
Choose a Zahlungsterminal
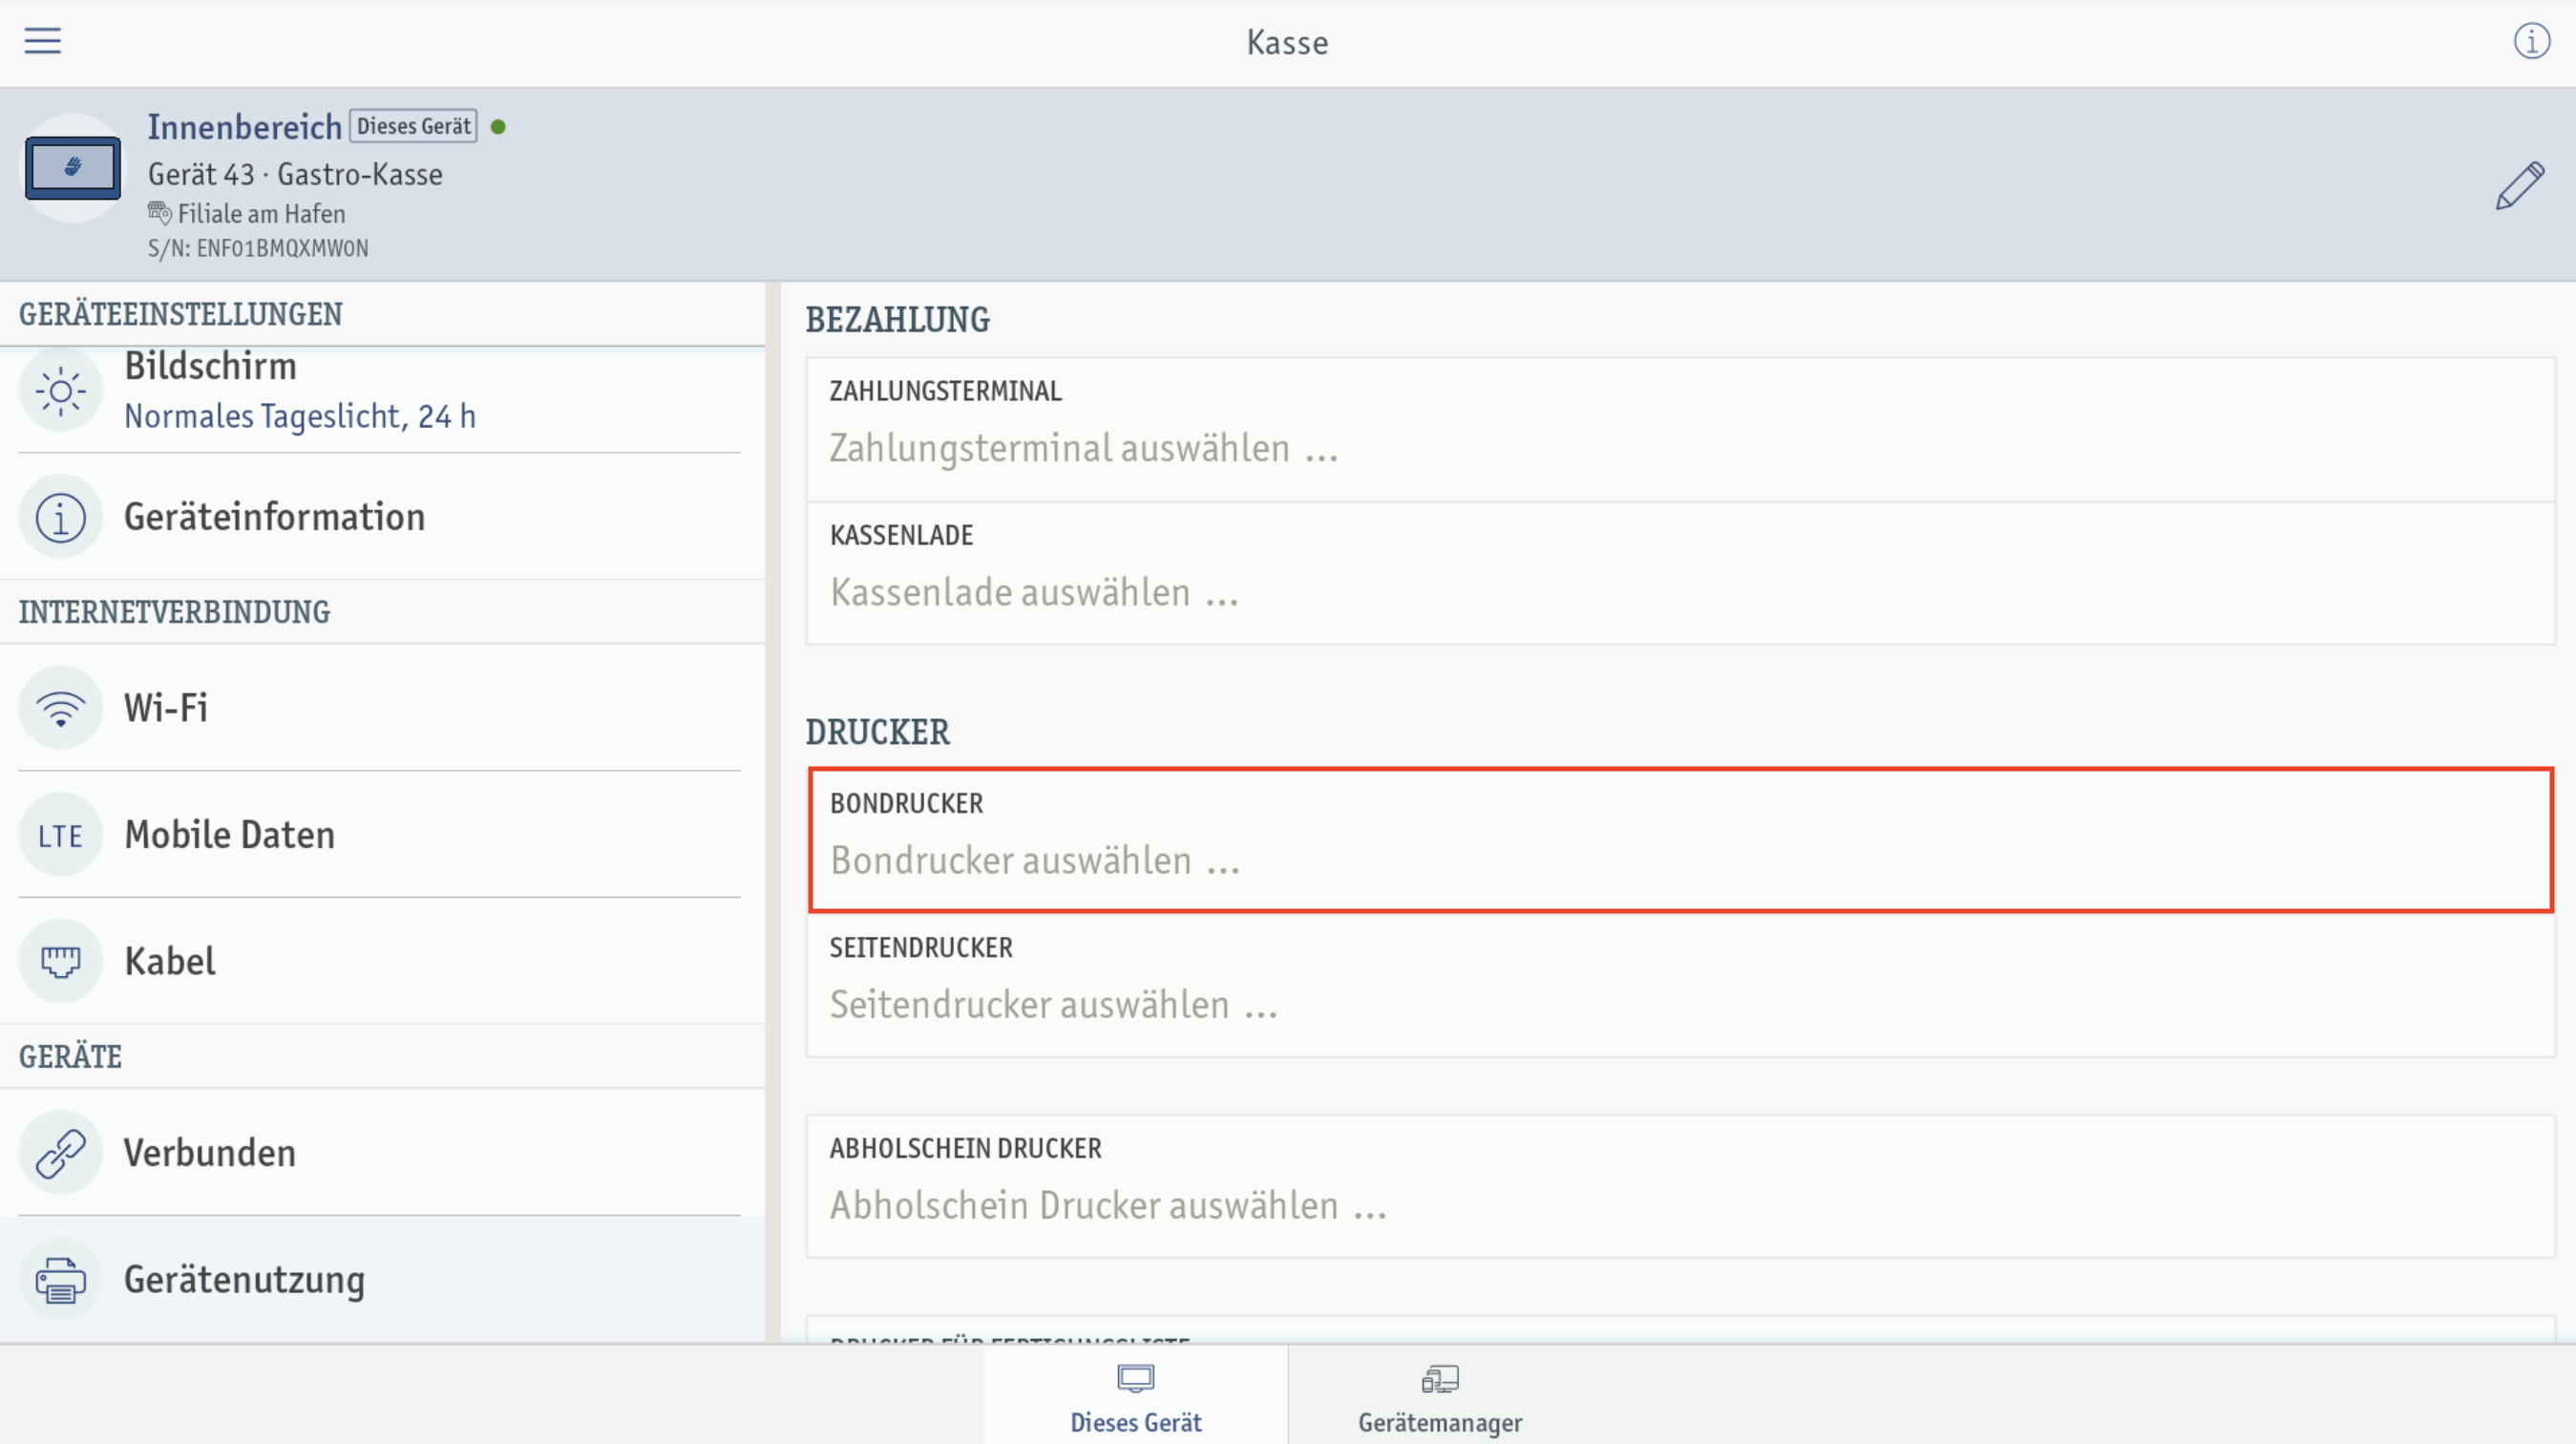tap(1680, 430)
